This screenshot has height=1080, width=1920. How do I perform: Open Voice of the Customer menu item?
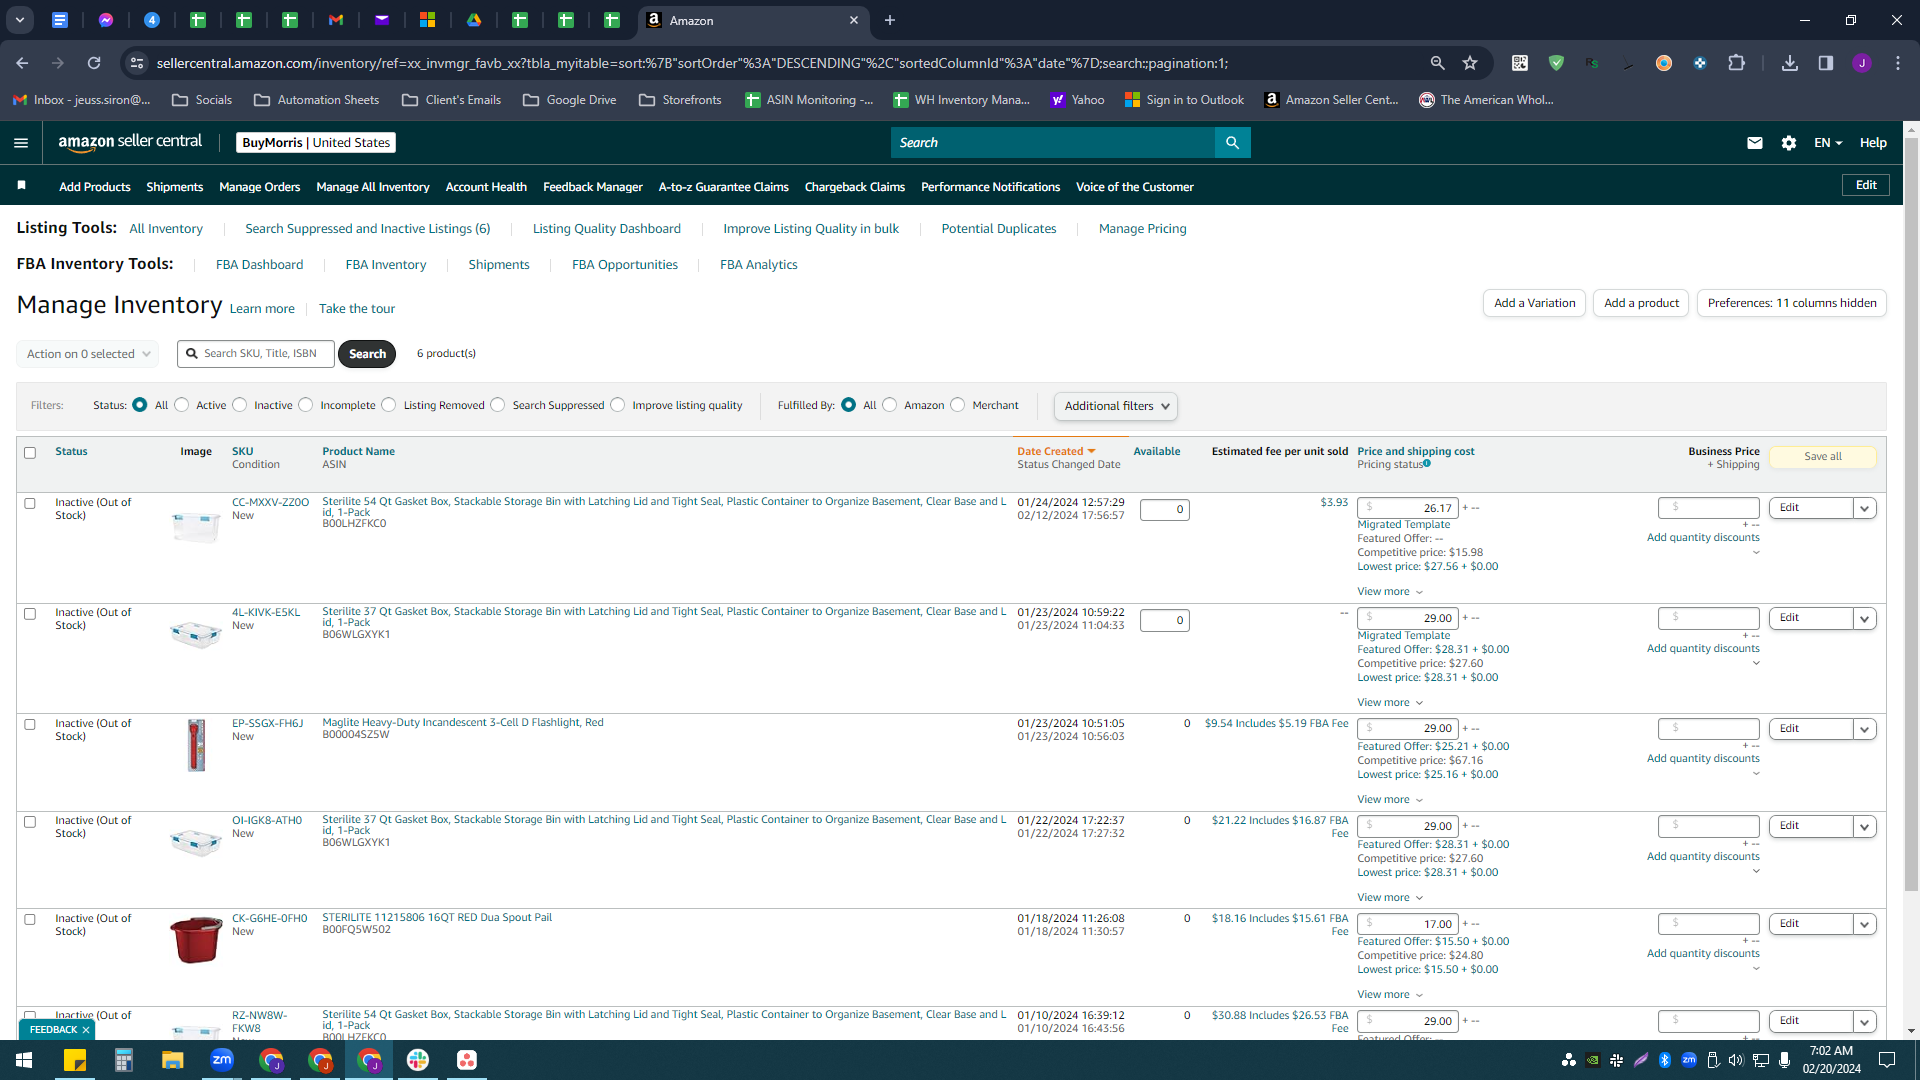point(1135,187)
